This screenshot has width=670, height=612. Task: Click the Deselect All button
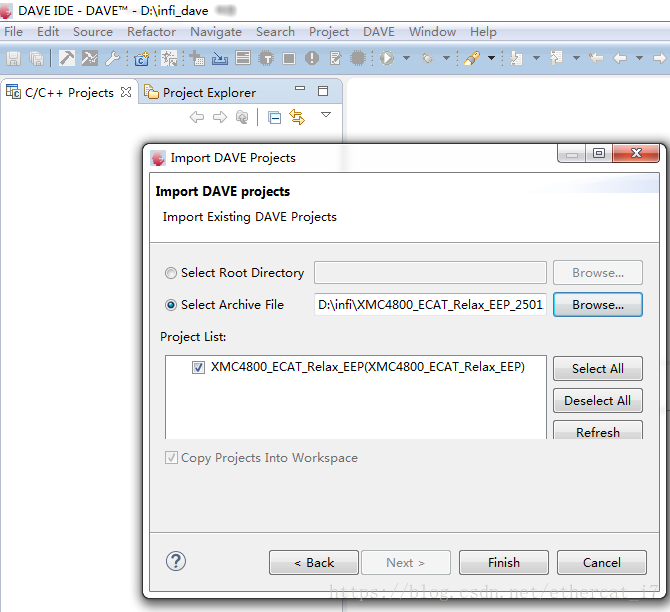pos(598,400)
